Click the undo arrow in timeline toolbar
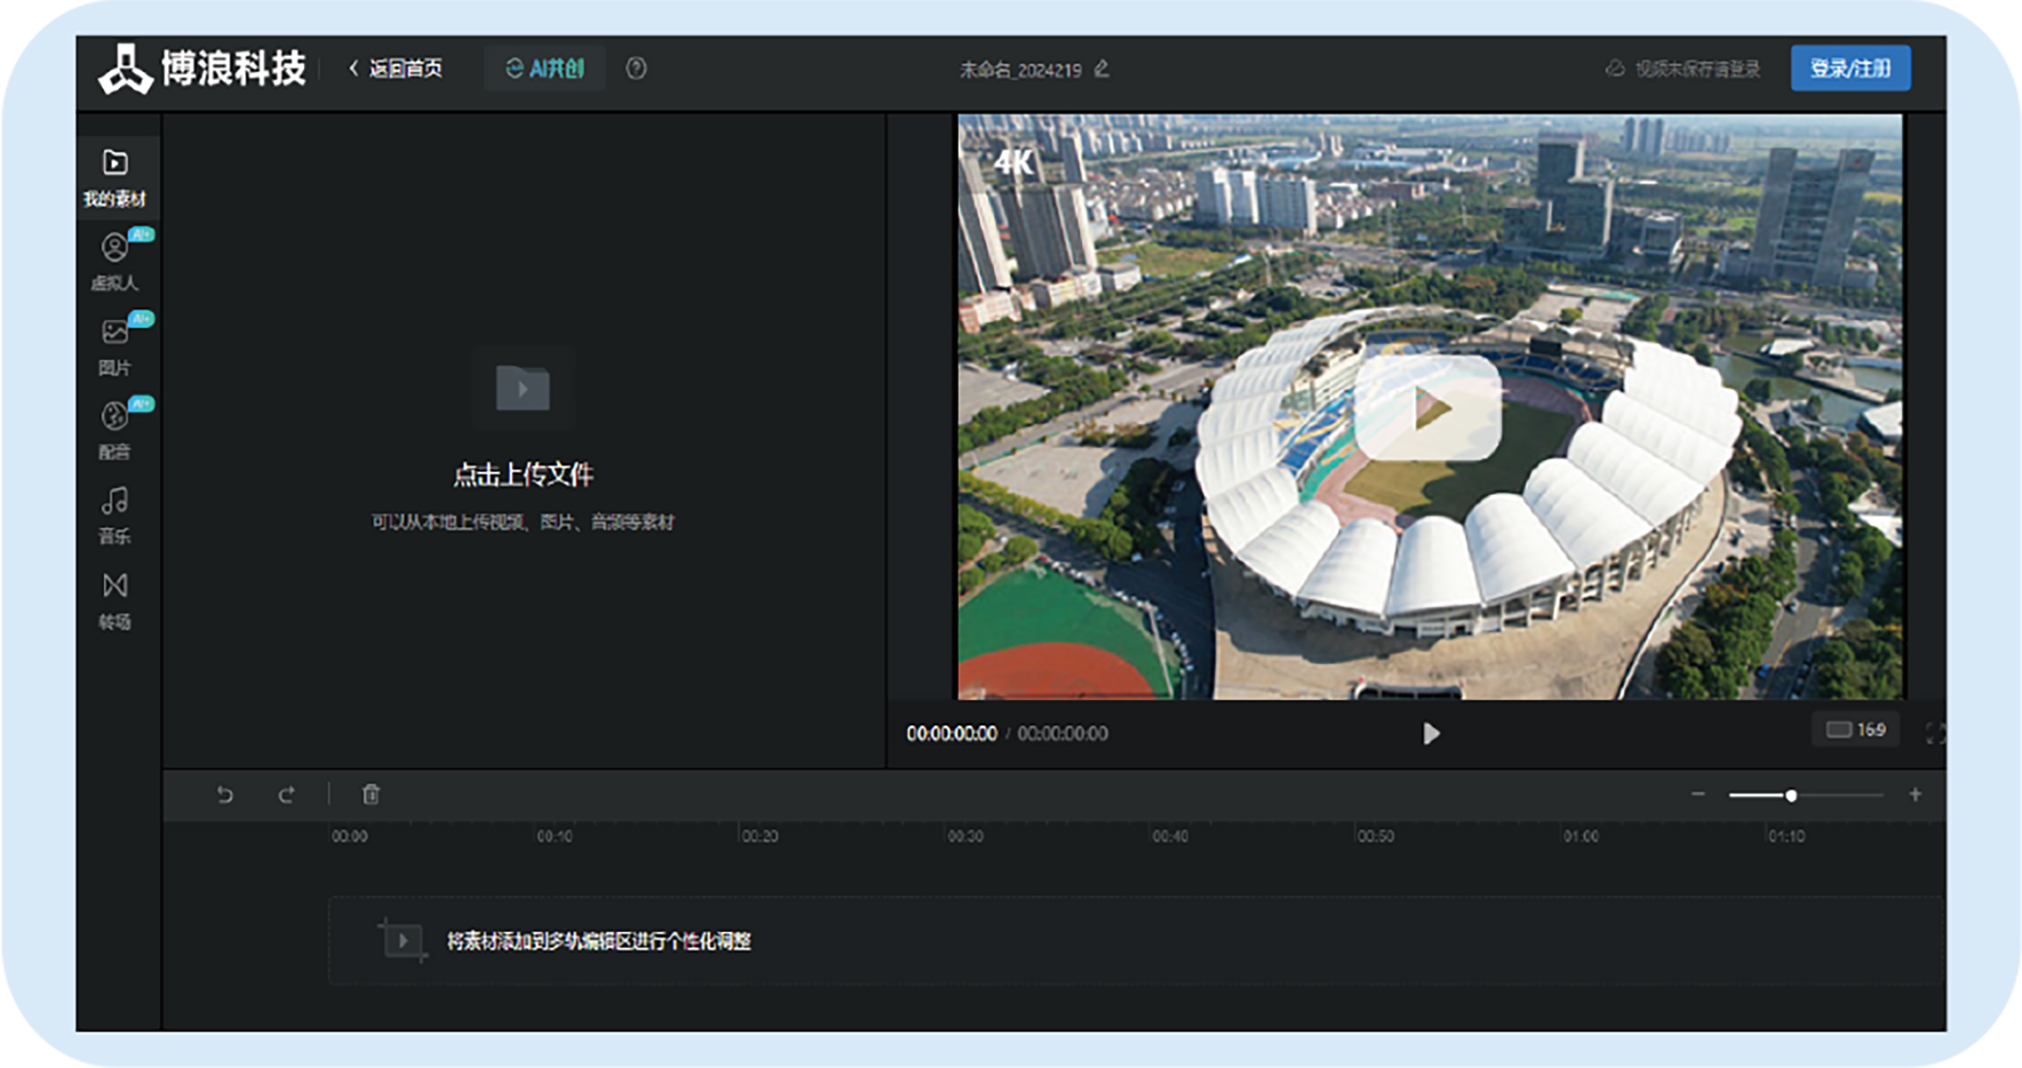The image size is (2022, 1068). coord(225,795)
